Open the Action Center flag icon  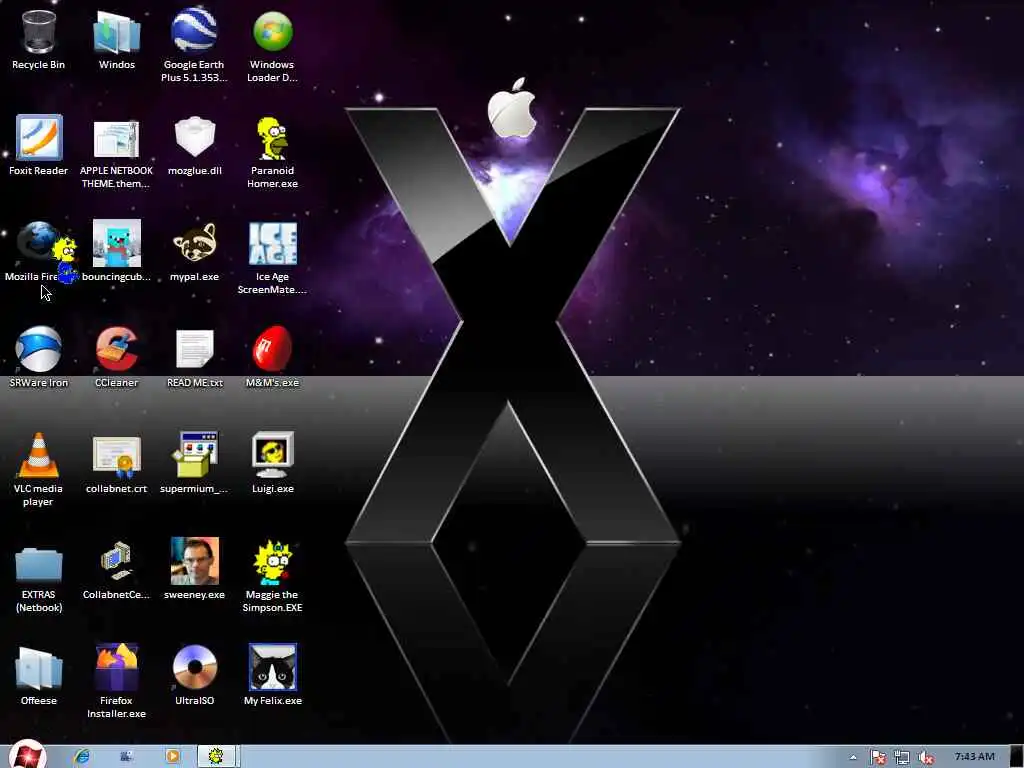[878, 757]
